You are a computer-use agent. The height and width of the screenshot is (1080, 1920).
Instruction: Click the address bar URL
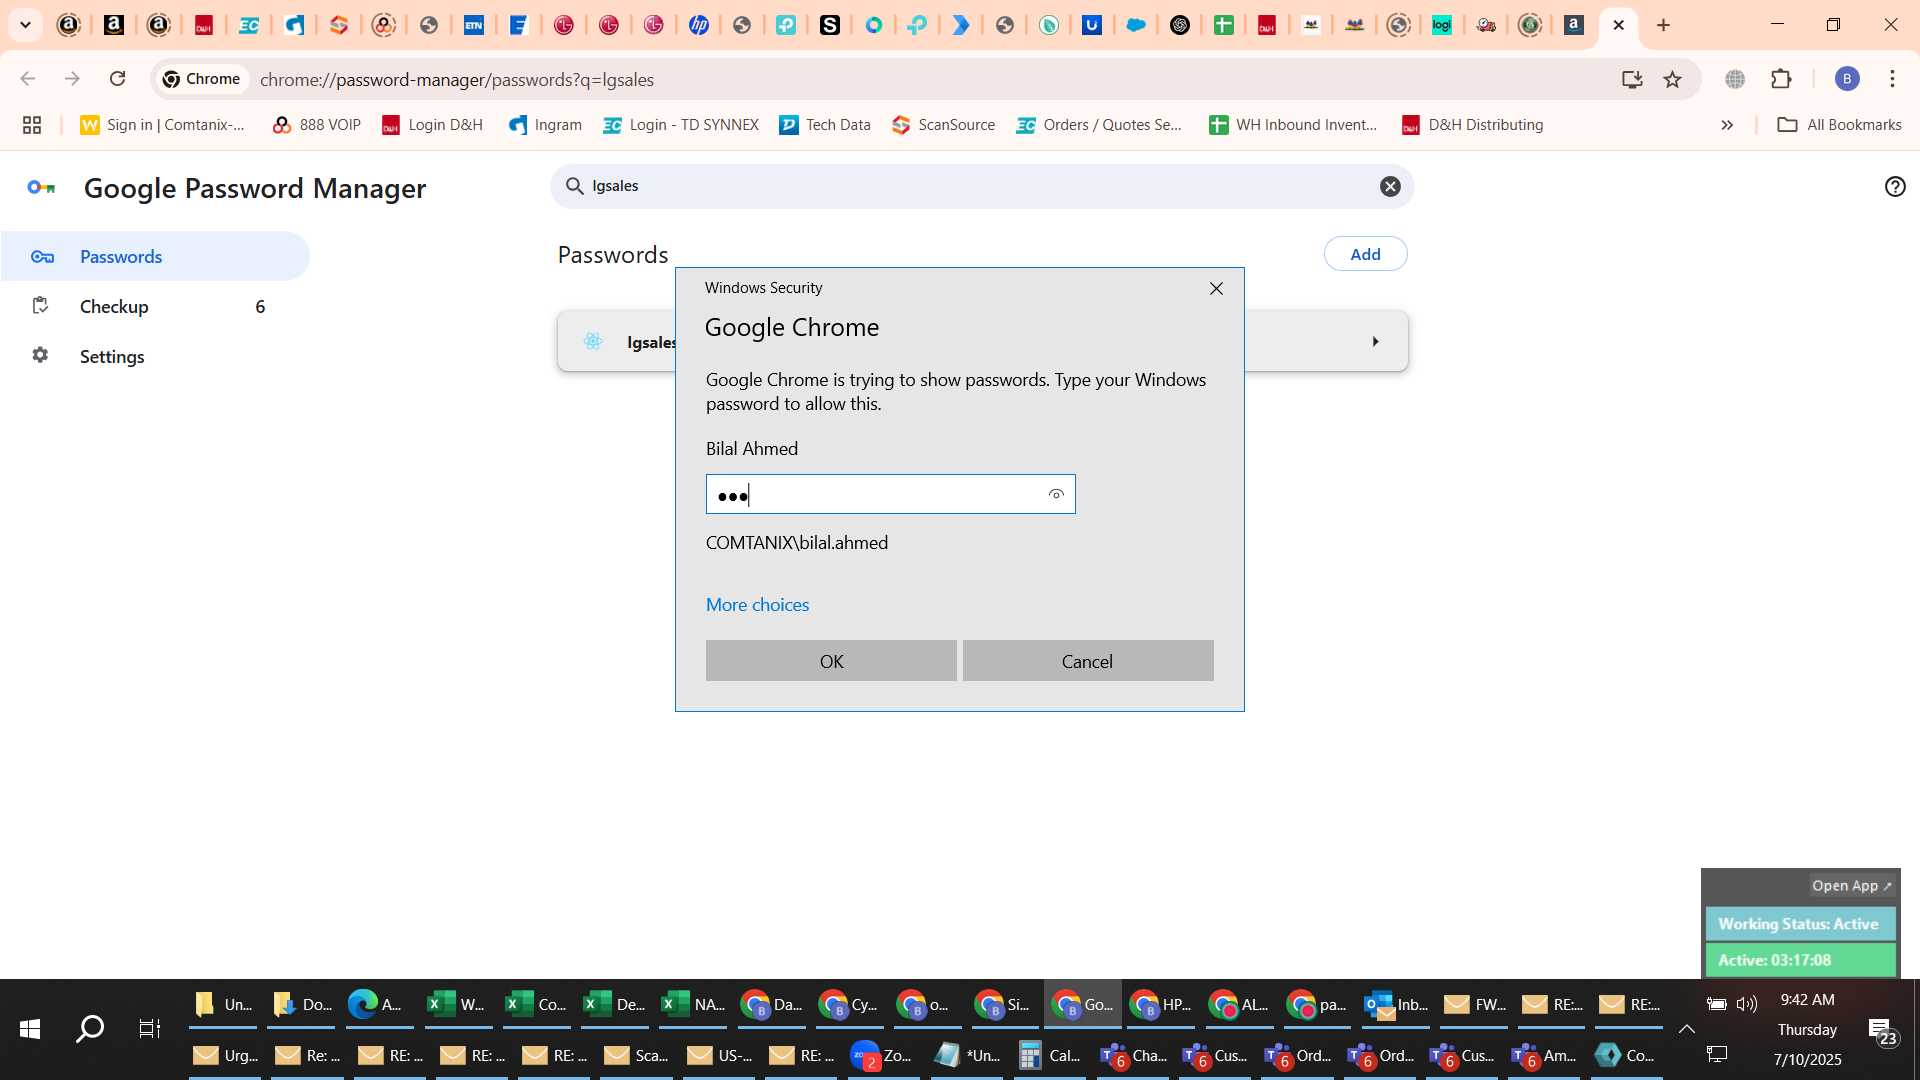[x=457, y=79]
